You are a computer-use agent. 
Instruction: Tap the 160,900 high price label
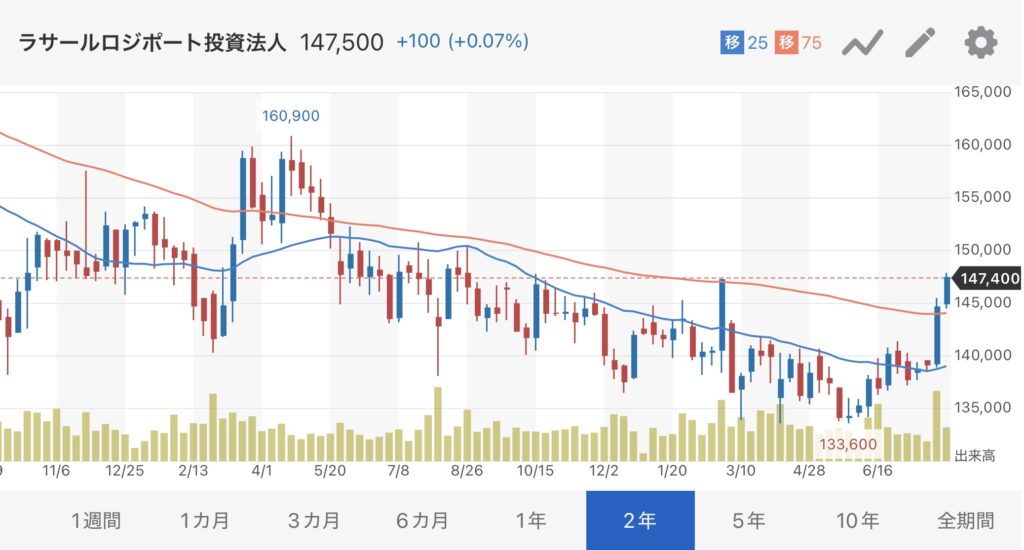pos(291,116)
